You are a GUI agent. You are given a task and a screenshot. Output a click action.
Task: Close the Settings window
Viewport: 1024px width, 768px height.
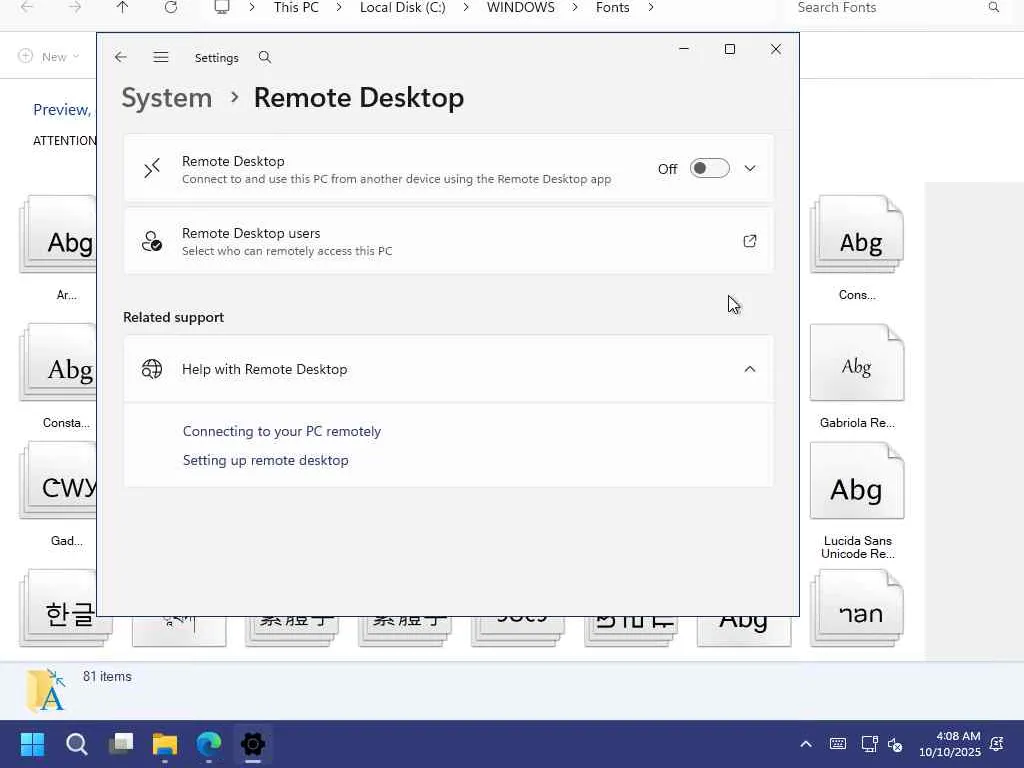[776, 49]
